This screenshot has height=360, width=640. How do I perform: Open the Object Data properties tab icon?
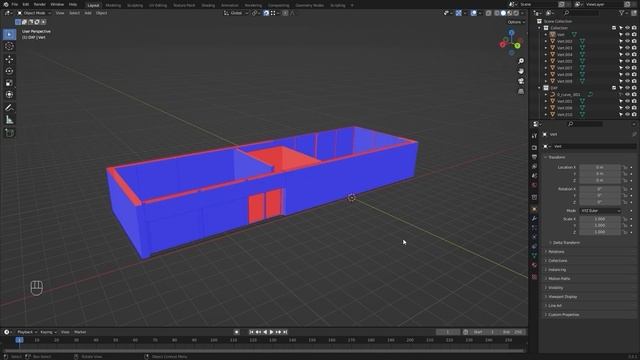(x=534, y=256)
